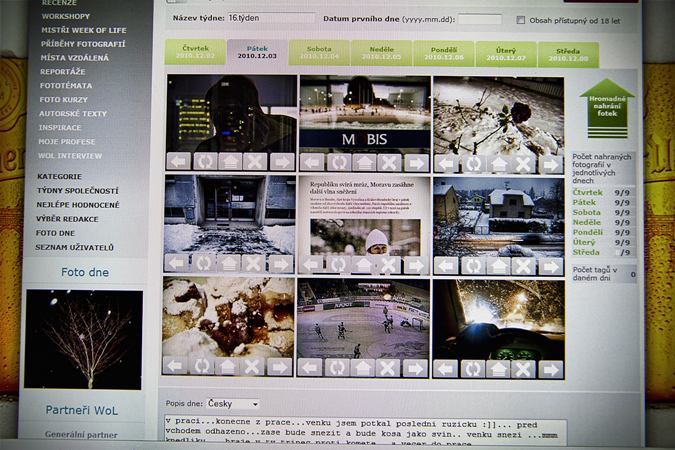
Task: Move the hockey rink photo left
Action: 310,367
